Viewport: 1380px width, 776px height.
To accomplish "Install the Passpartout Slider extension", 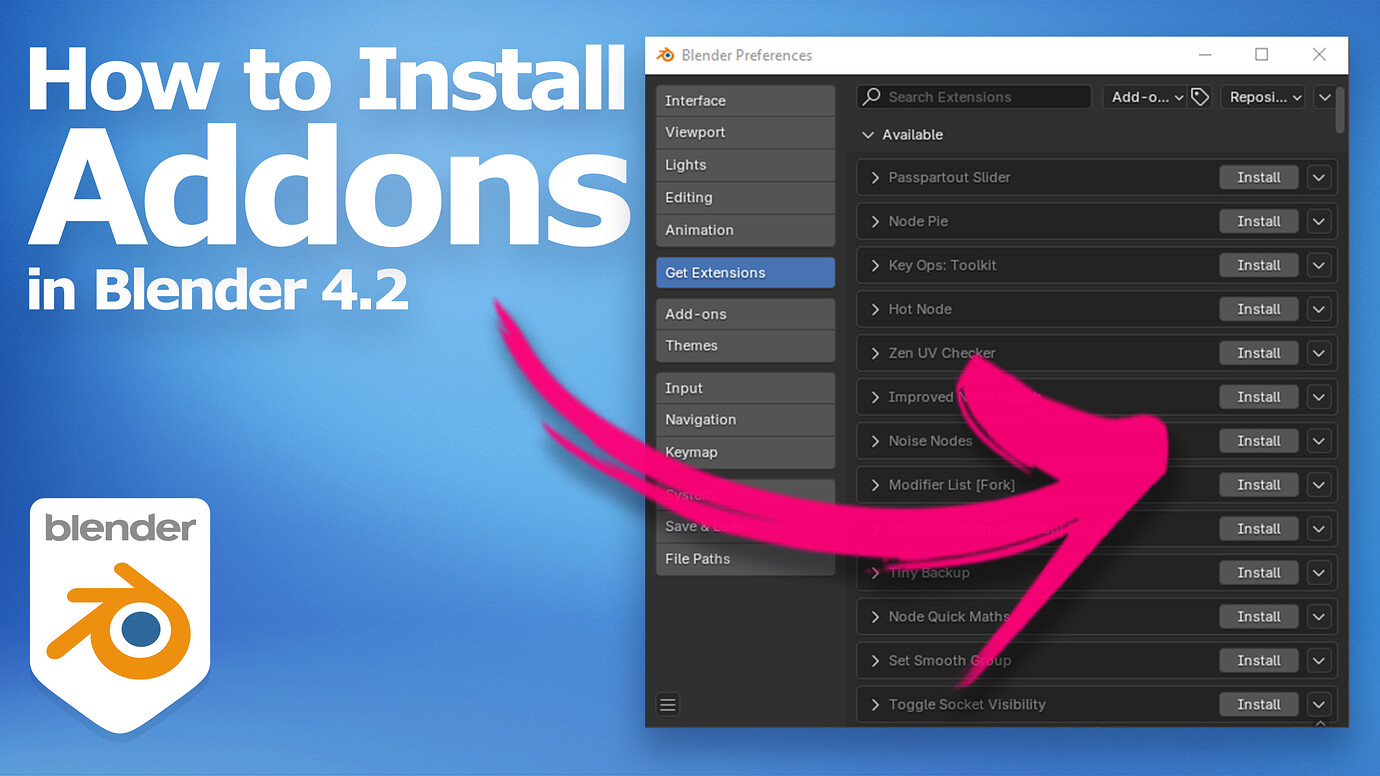I will point(1259,178).
